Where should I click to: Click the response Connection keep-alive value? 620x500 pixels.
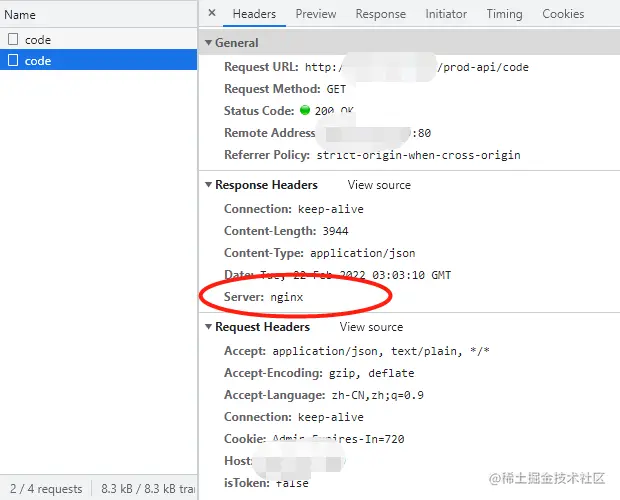coord(331,209)
